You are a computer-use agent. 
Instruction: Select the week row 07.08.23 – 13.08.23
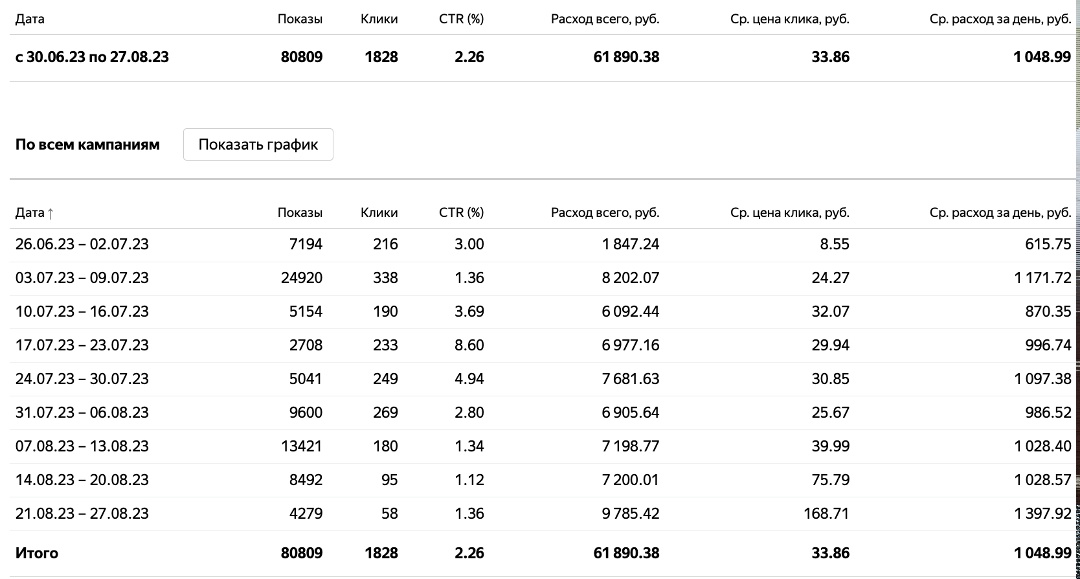[x=82, y=446]
